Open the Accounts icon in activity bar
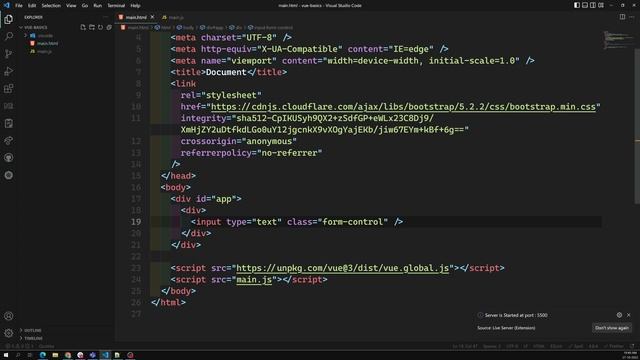This screenshot has height=360, width=640. pyautogui.click(x=9, y=316)
